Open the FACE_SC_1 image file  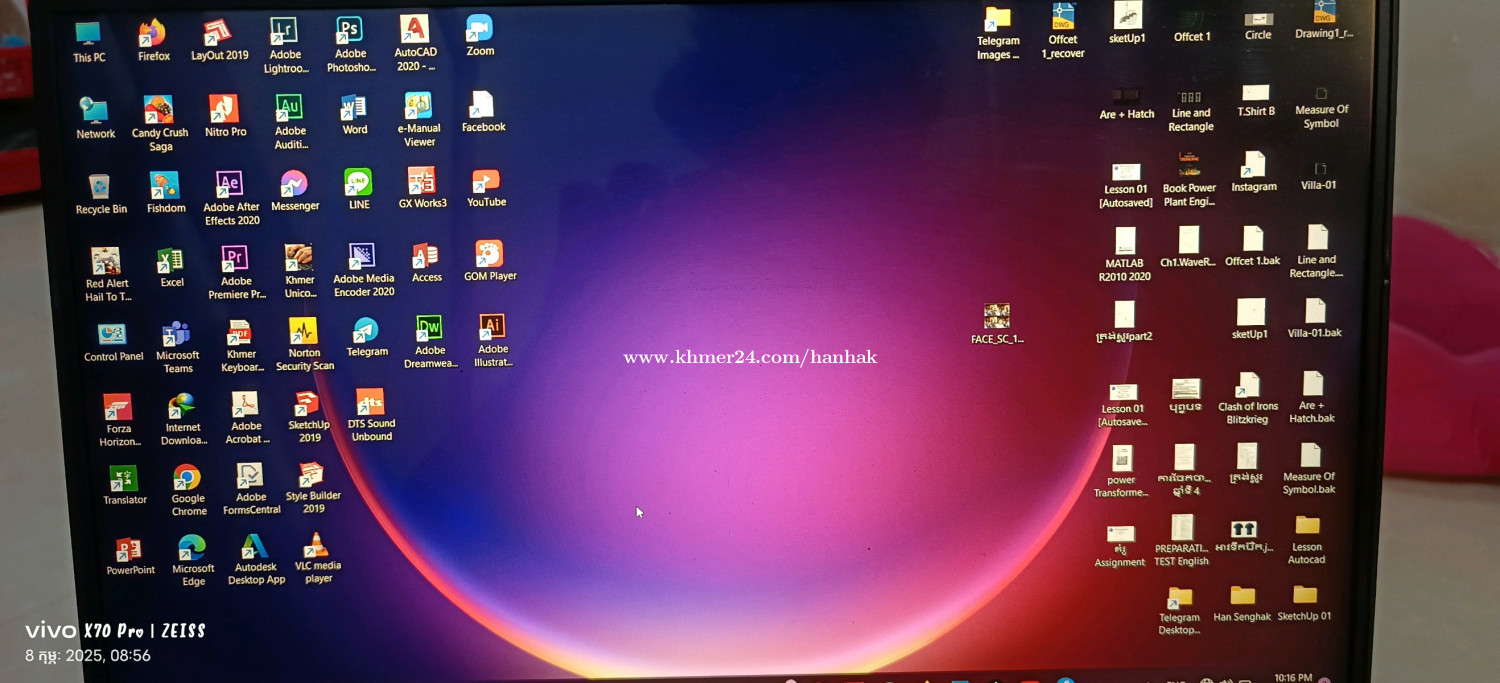(x=996, y=323)
